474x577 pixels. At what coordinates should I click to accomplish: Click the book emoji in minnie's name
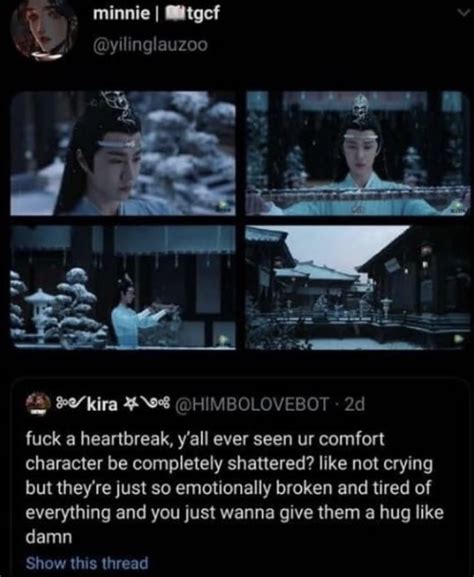(176, 14)
